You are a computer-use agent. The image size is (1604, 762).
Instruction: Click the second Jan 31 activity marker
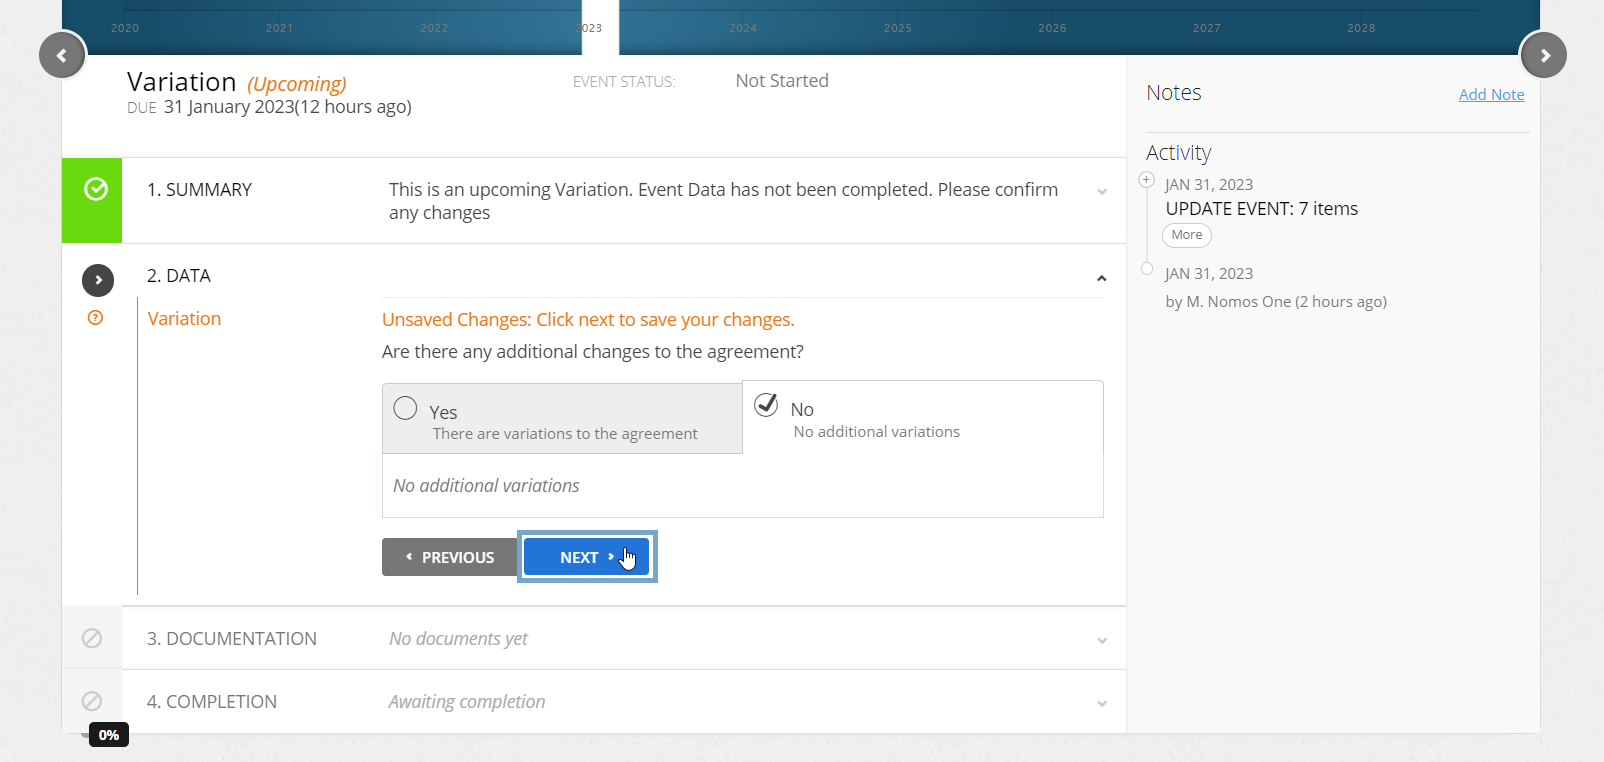(1147, 268)
